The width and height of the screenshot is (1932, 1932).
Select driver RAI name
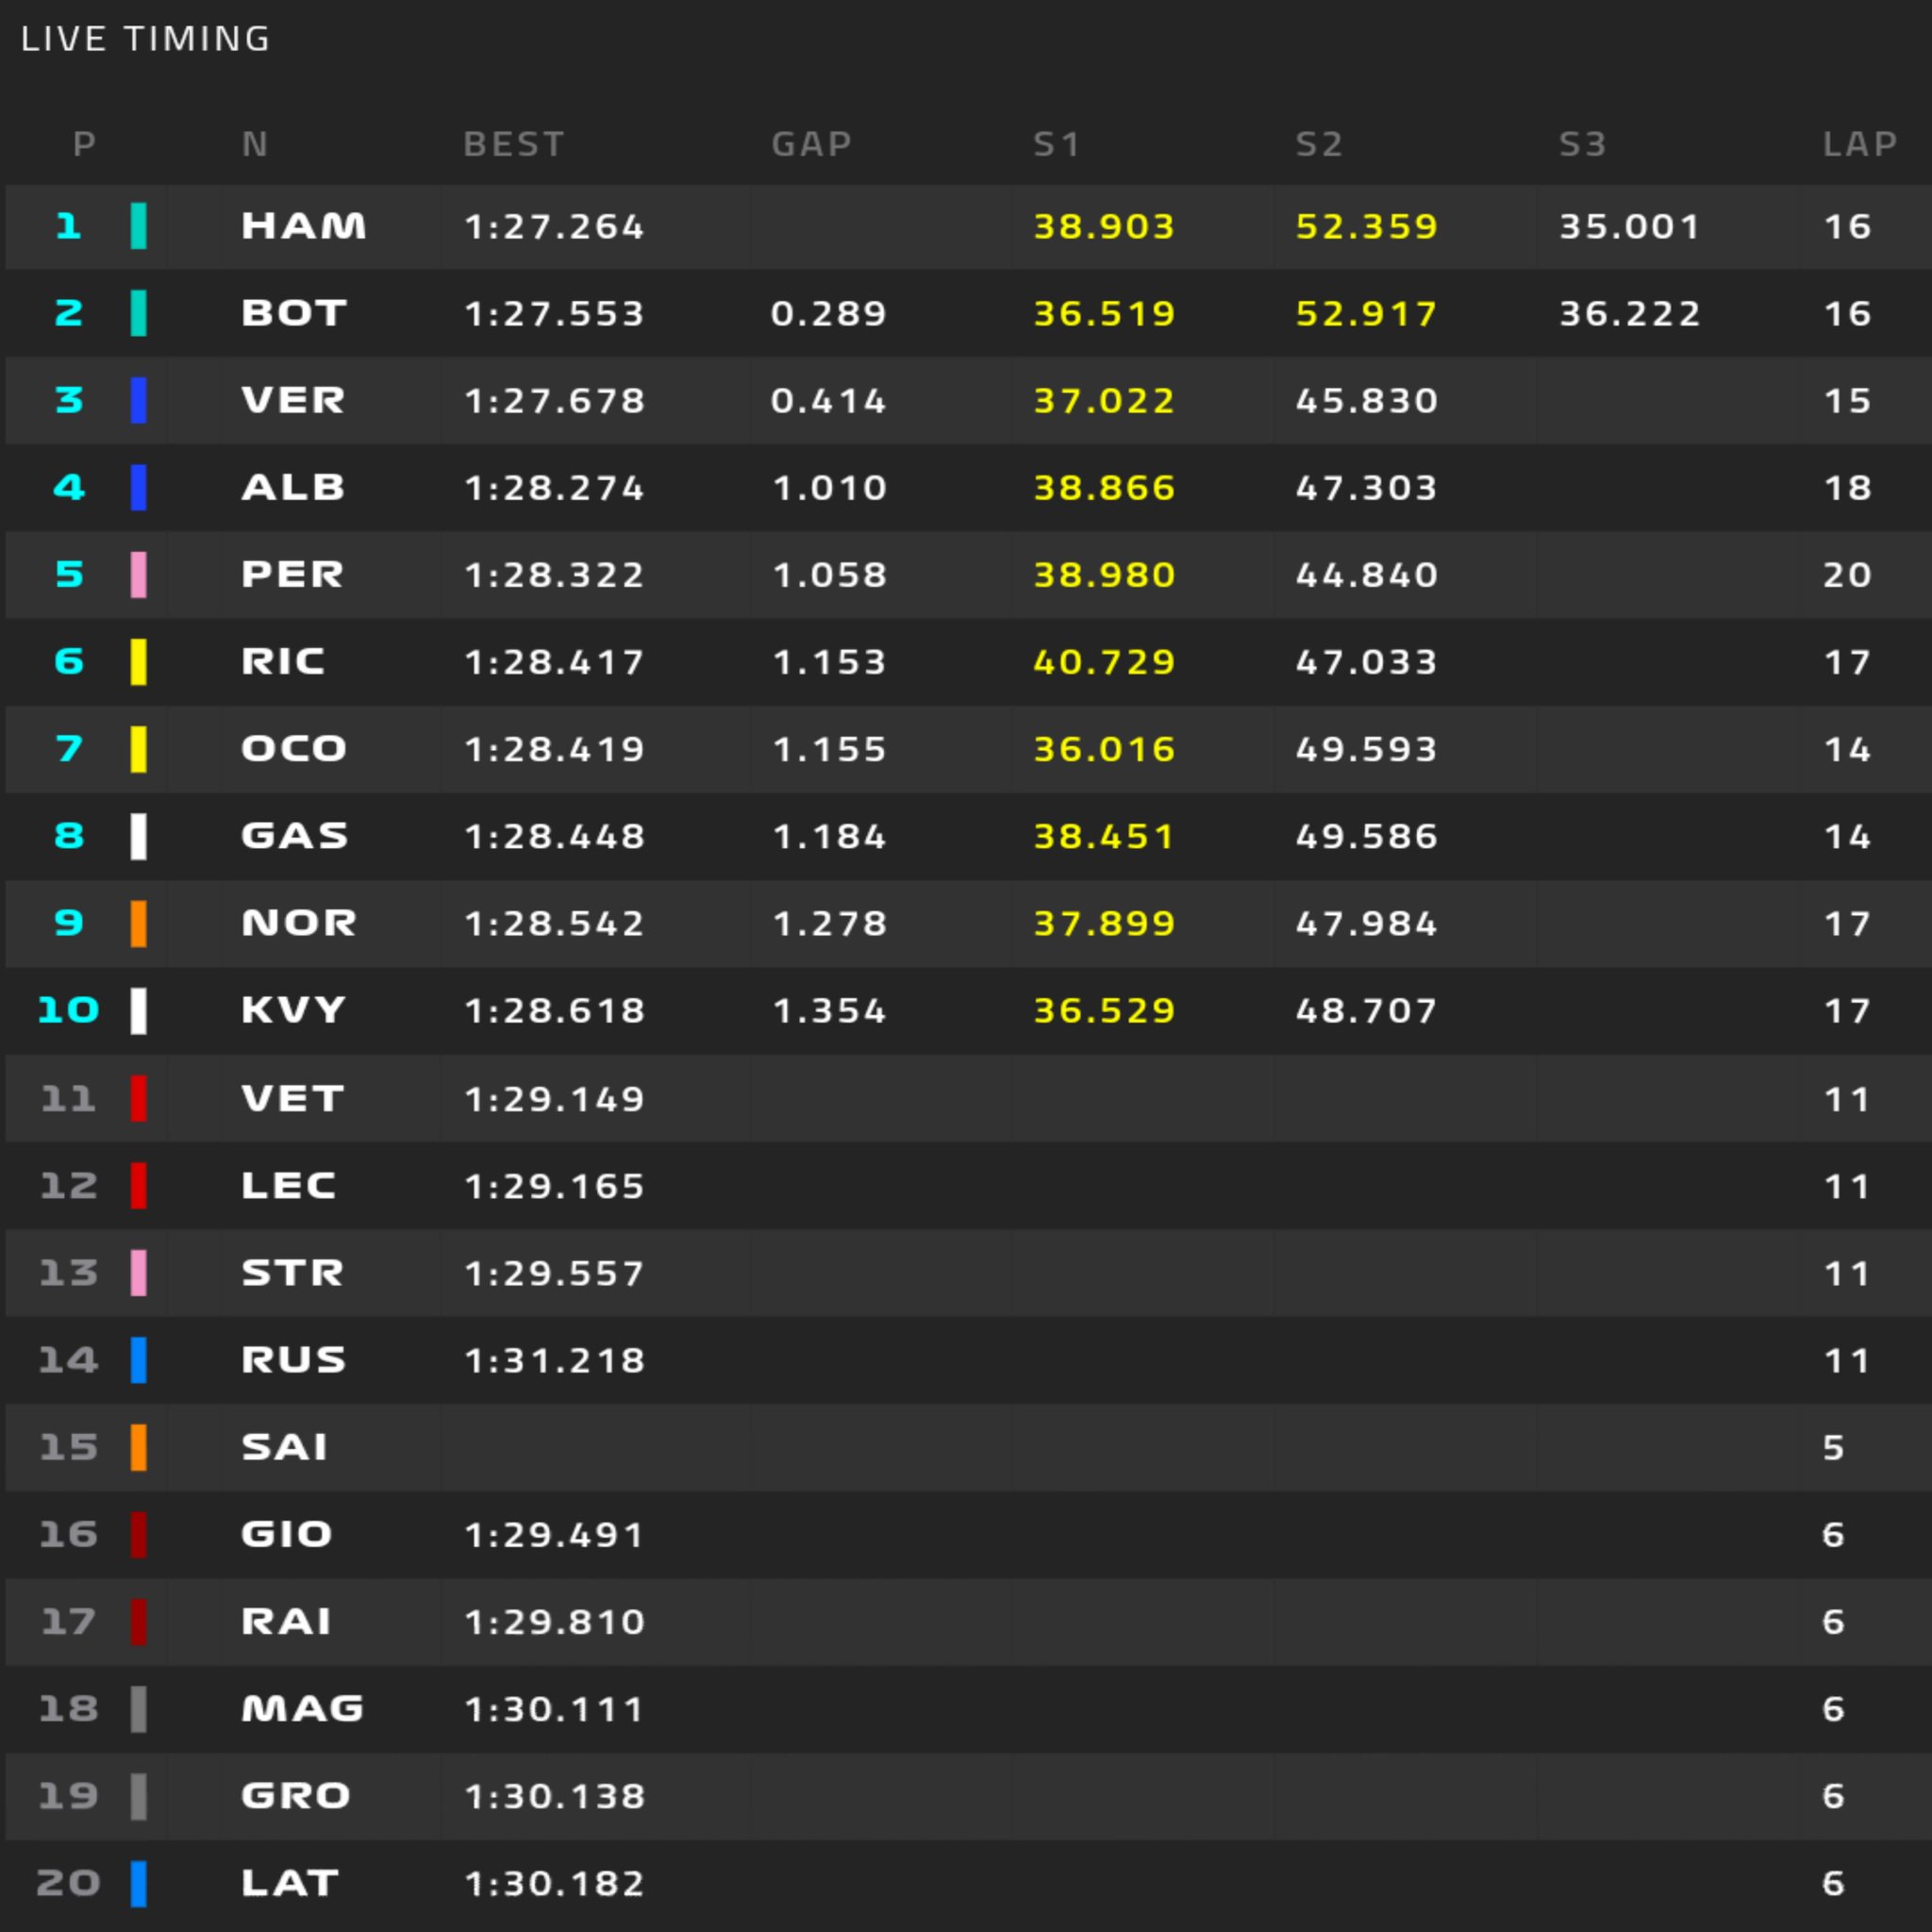(286, 1621)
